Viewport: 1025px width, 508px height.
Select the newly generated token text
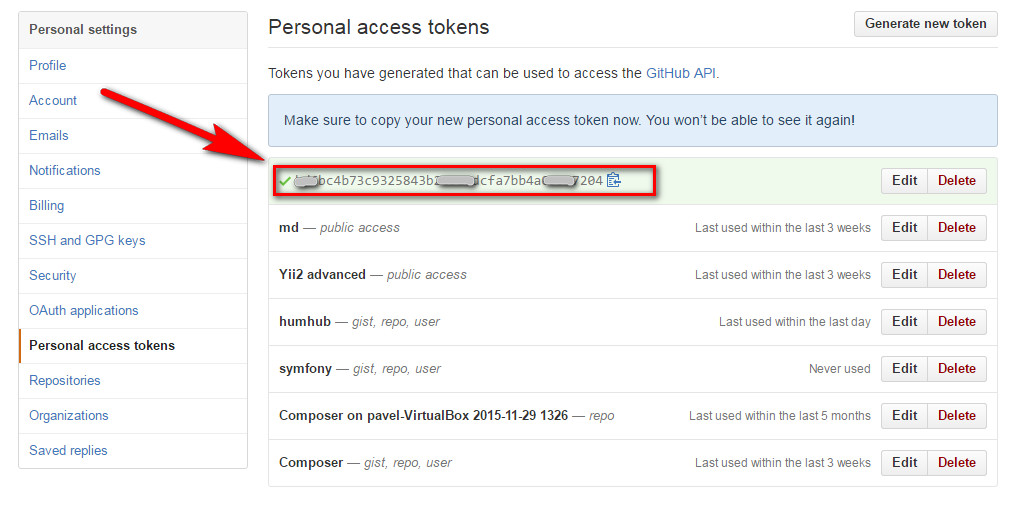448,181
